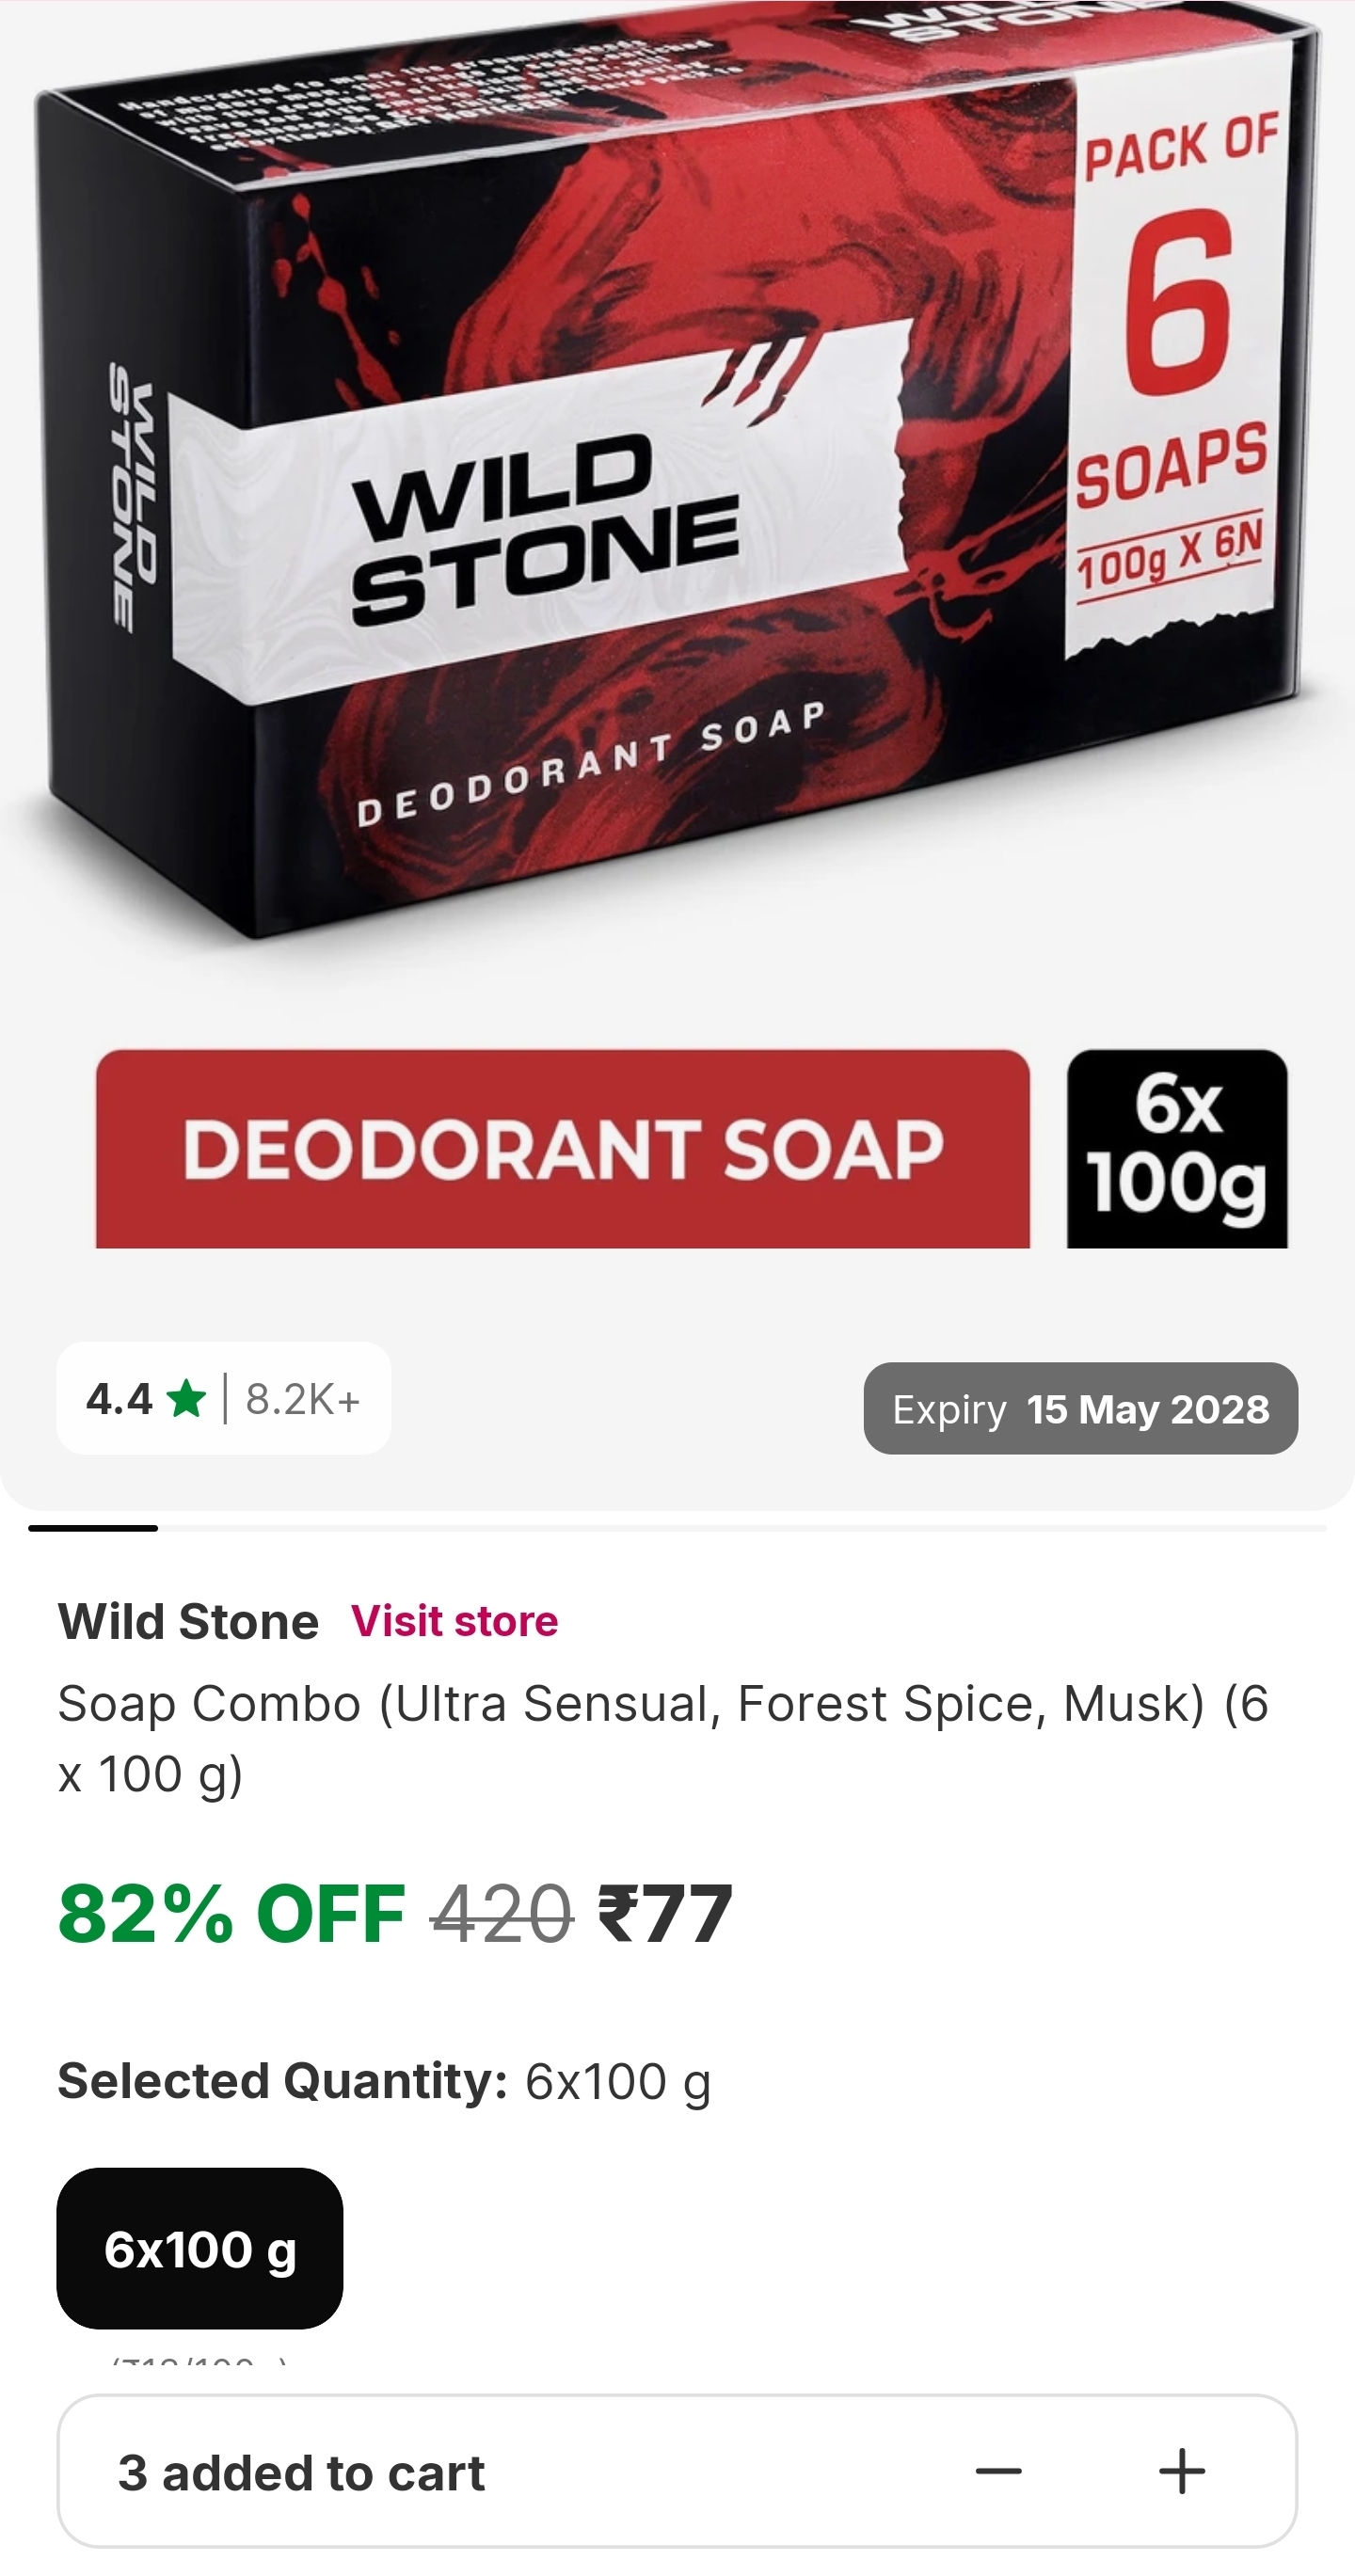
Task: Click the Soap Combo product title
Action: [662, 1737]
